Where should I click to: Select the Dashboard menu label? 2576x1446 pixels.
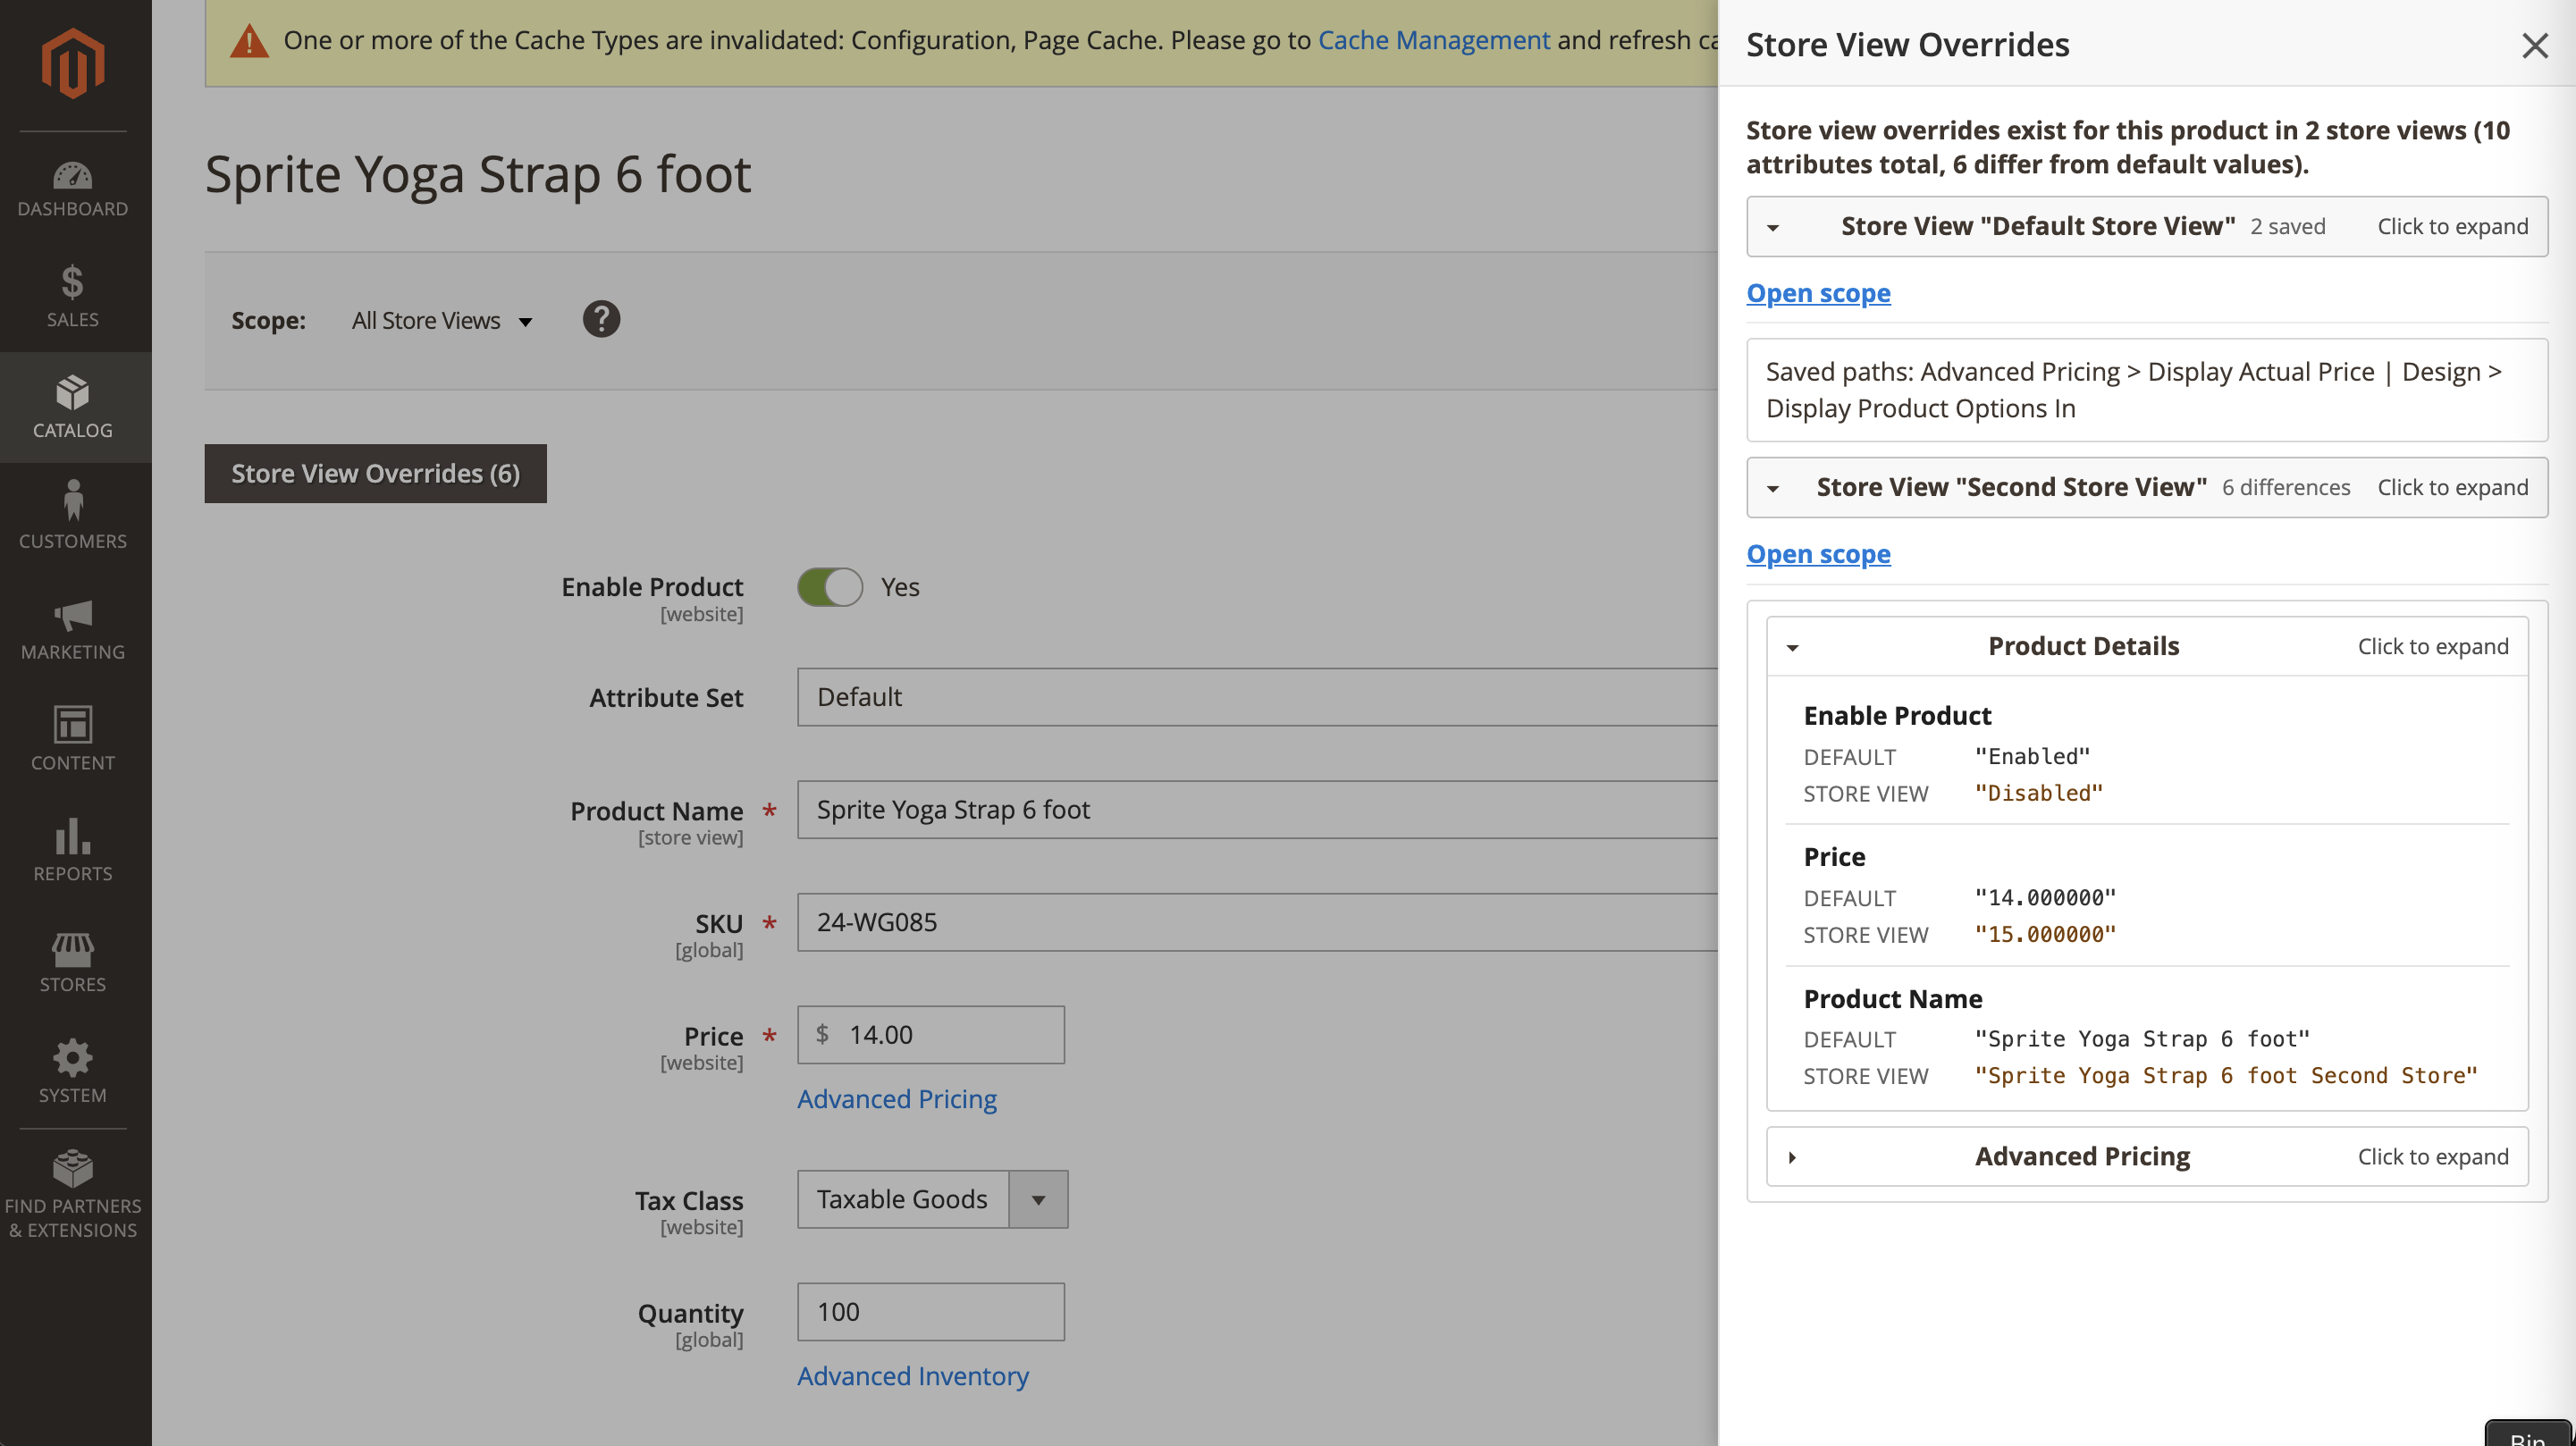(73, 209)
